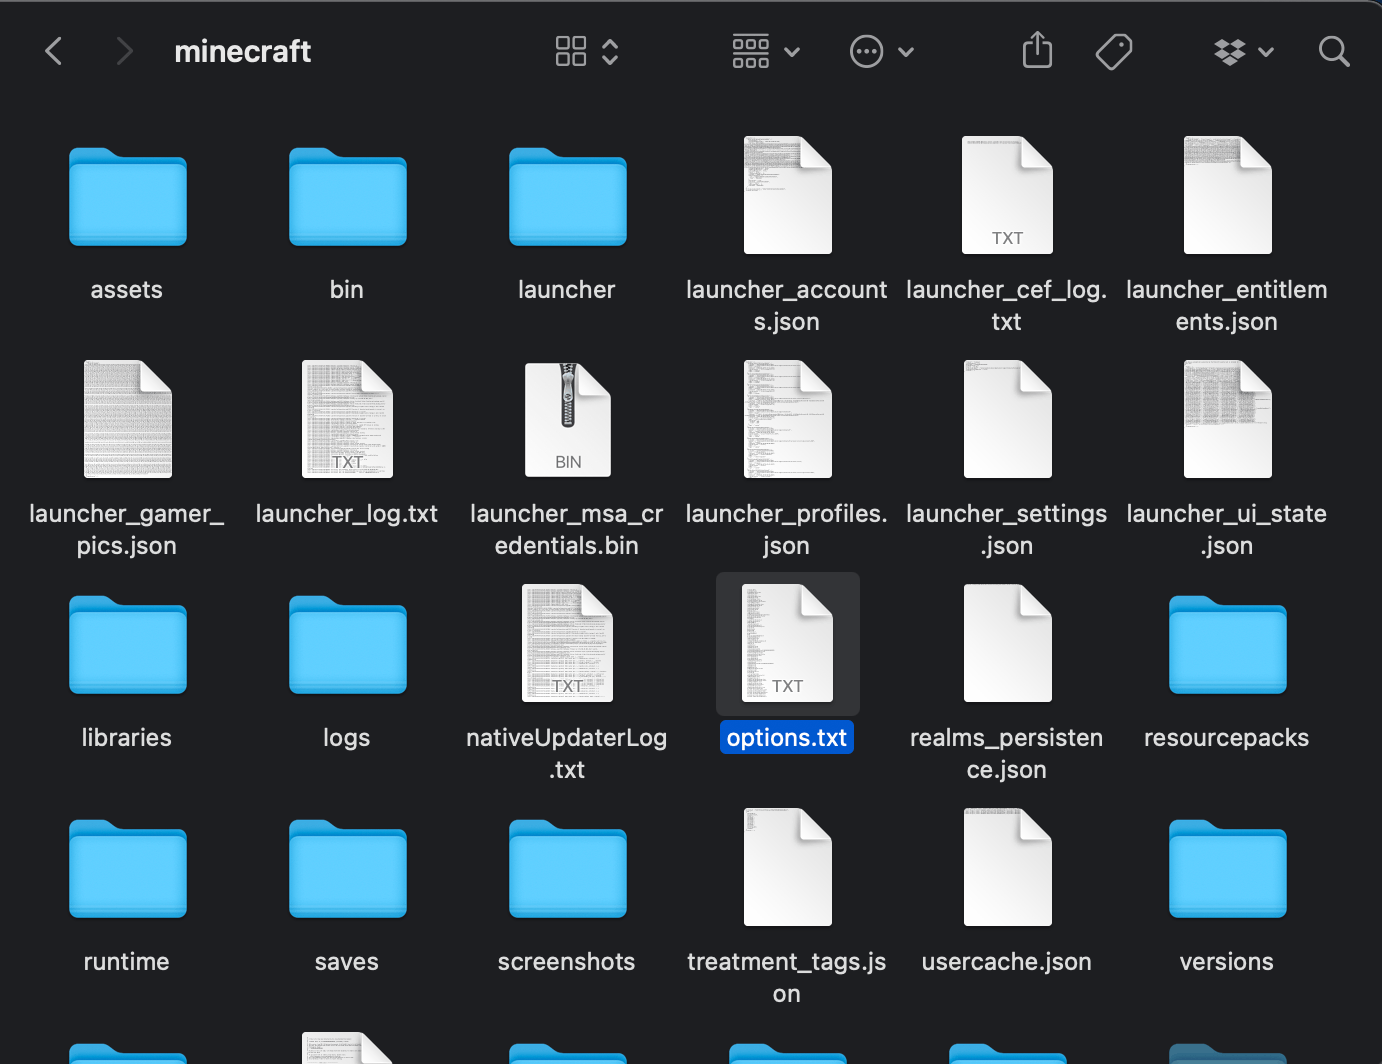This screenshot has height=1064, width=1382.
Task: Select the saves folder
Action: (348, 868)
